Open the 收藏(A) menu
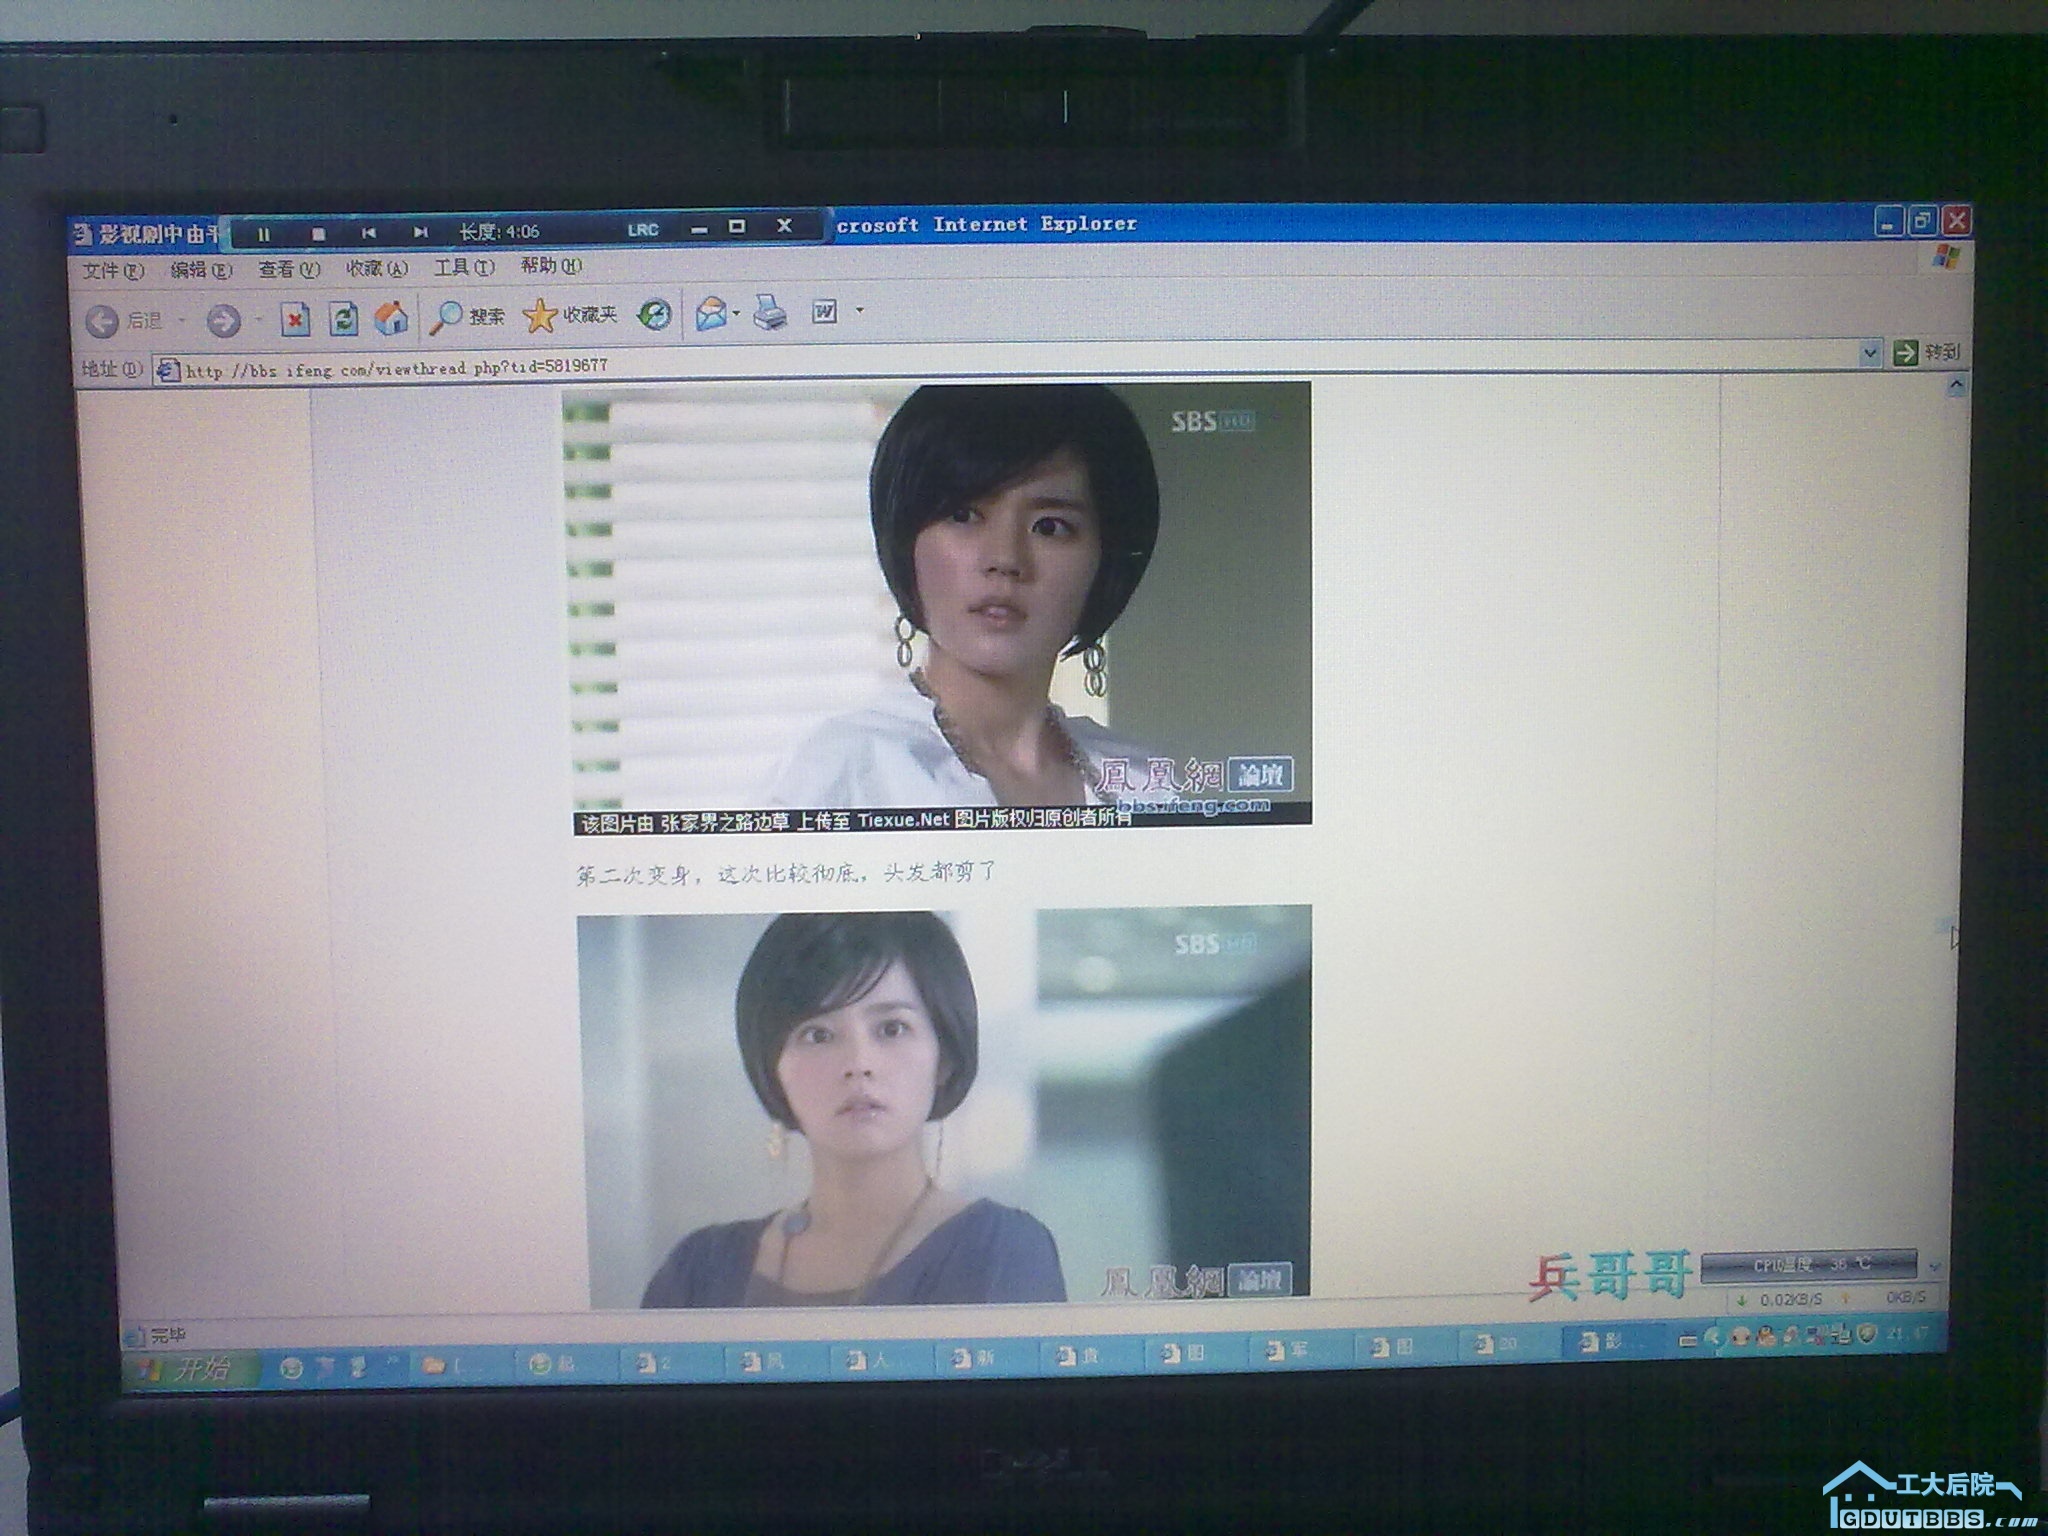Viewport: 2048px width, 1536px height. 377,268
